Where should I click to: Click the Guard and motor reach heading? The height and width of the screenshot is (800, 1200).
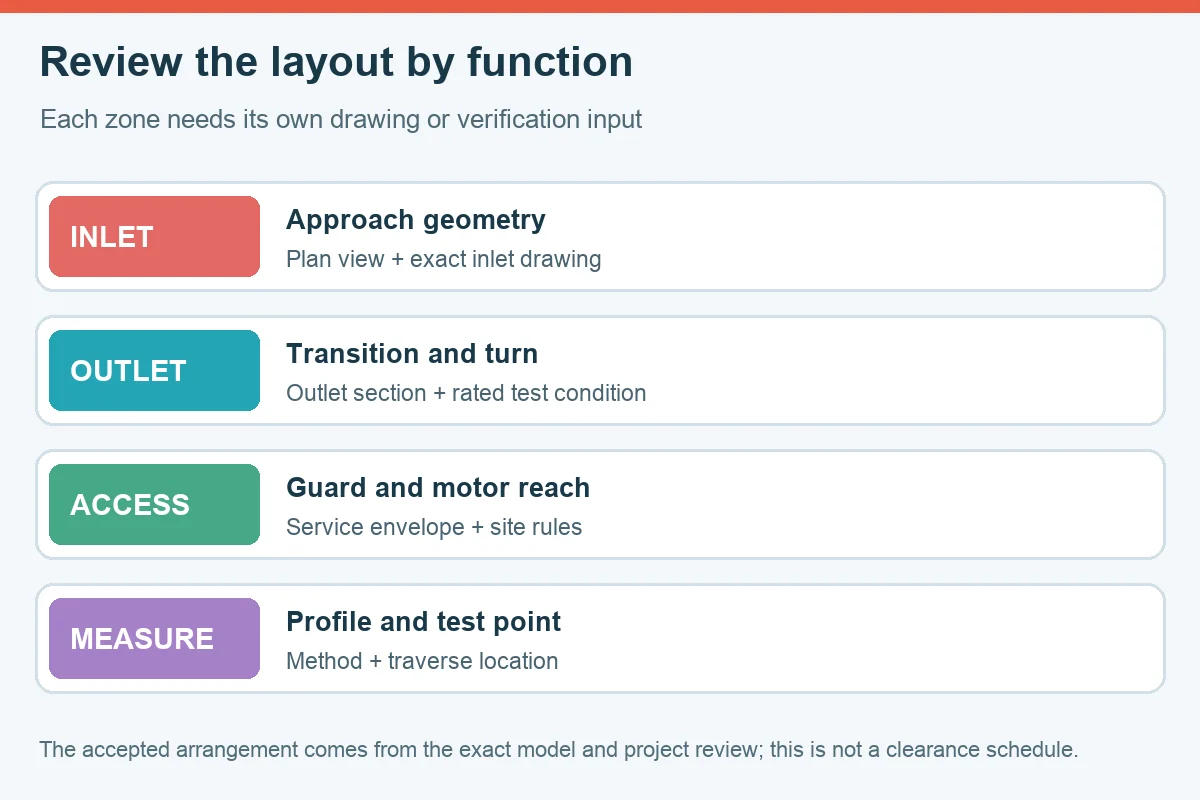click(x=438, y=488)
